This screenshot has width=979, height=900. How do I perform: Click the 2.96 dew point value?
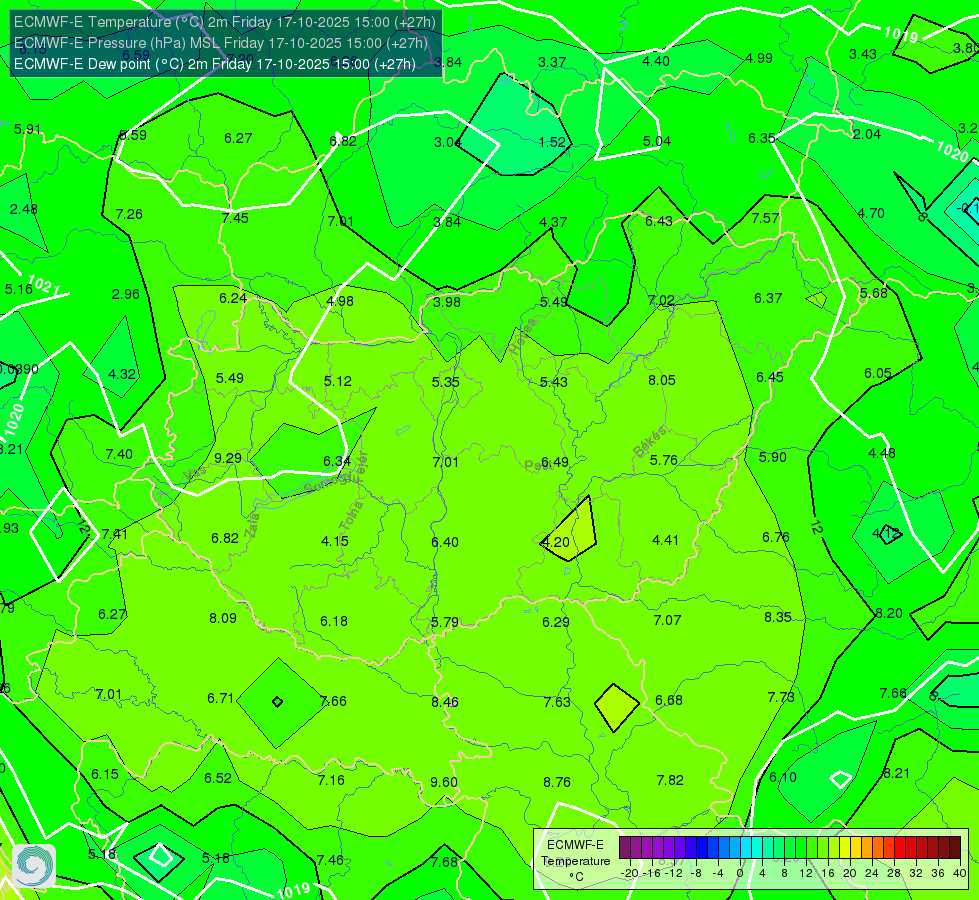pyautogui.click(x=125, y=294)
